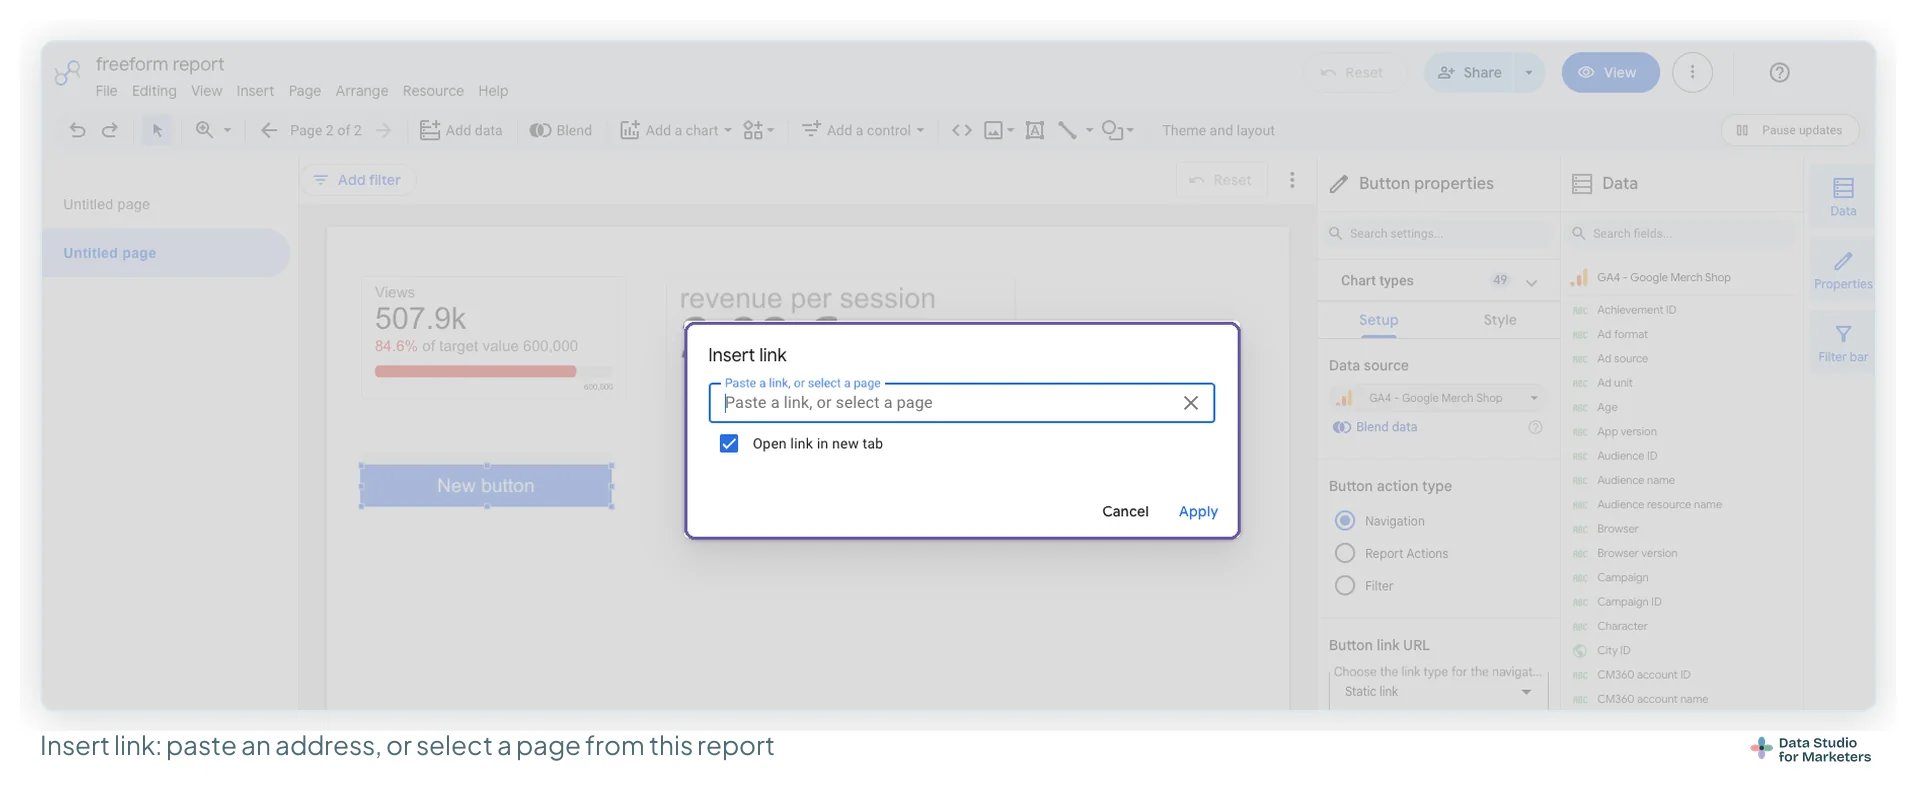Click Pause updates toggle button
Image resolution: width=1916 pixels, height=785 pixels.
click(x=1790, y=130)
